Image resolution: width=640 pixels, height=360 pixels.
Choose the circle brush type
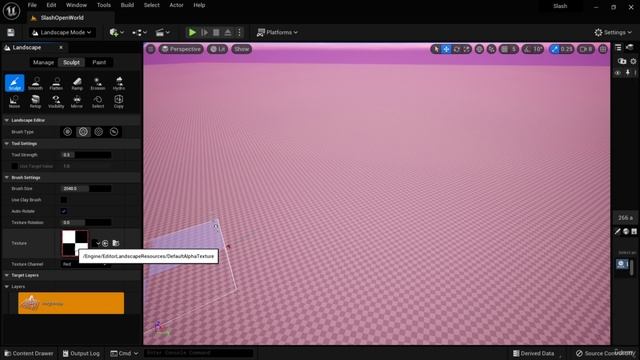coord(68,132)
